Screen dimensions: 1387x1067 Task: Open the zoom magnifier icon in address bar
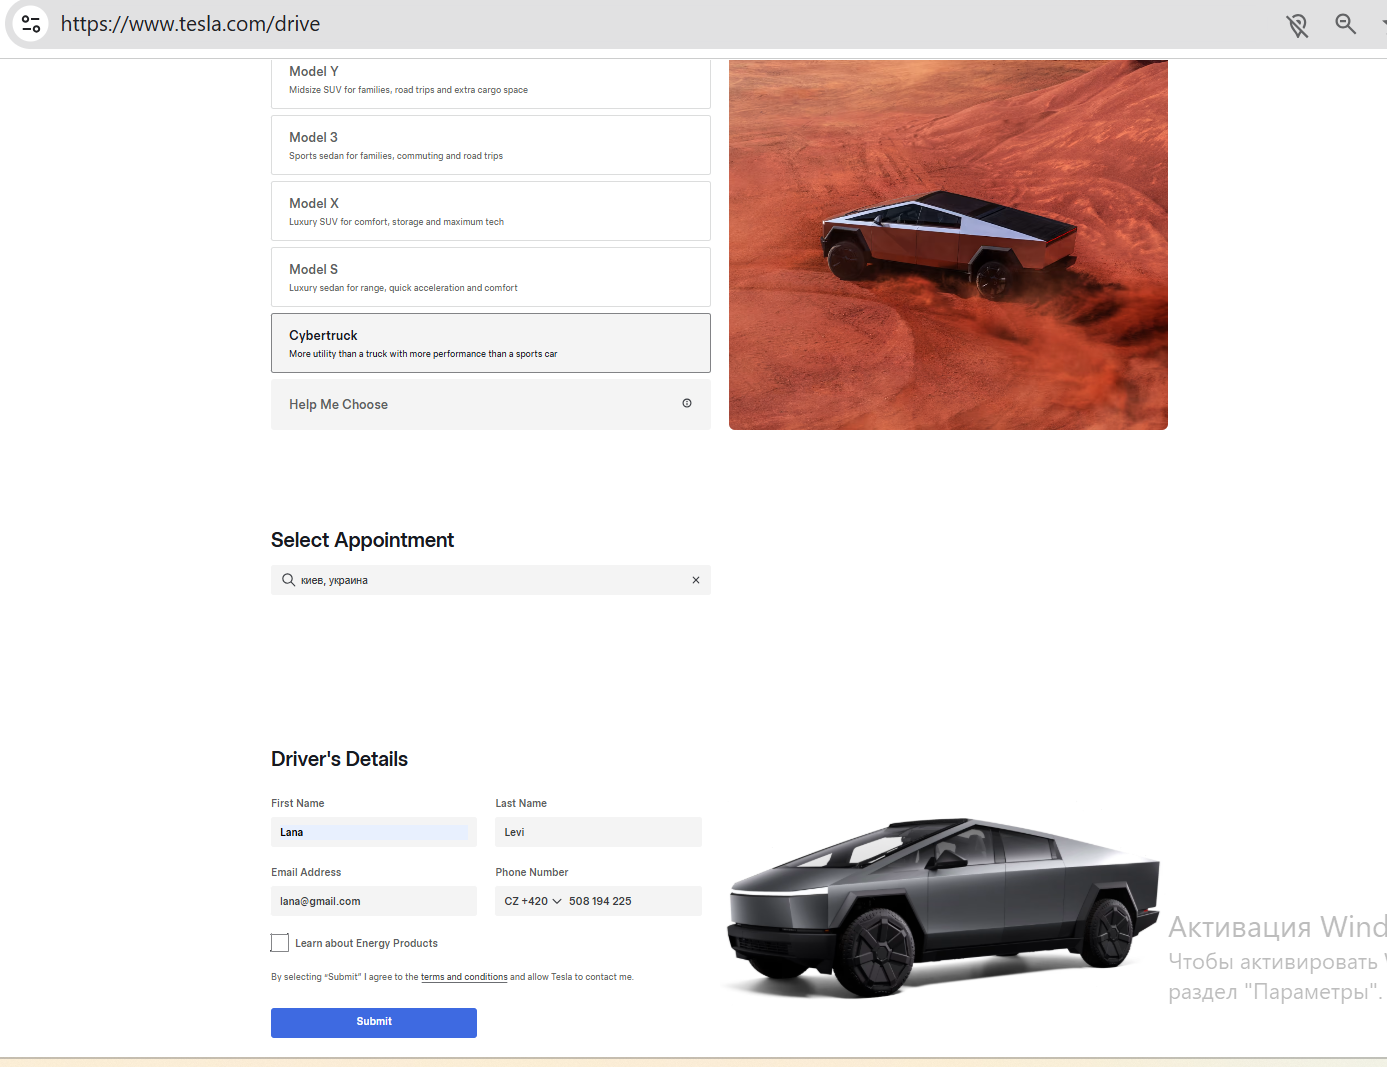click(1346, 24)
